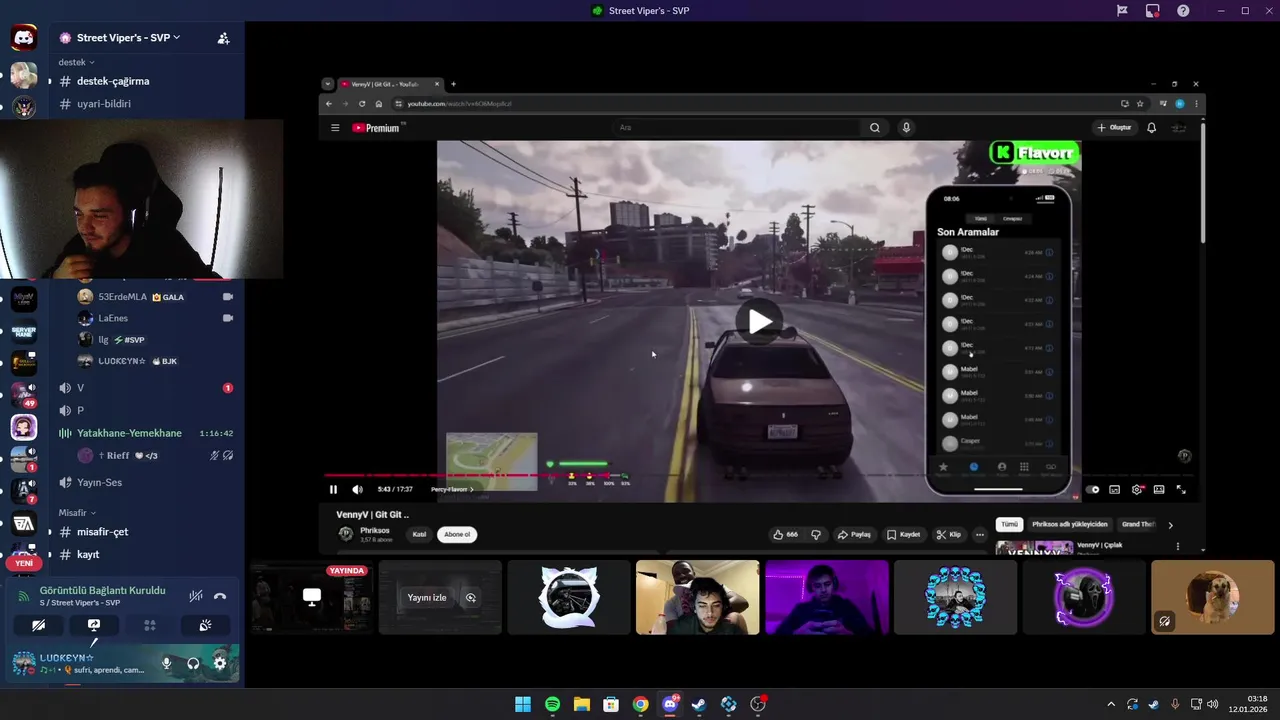Select the purple-lit webcam participant tile
The height and width of the screenshot is (720, 1280).
[827, 597]
